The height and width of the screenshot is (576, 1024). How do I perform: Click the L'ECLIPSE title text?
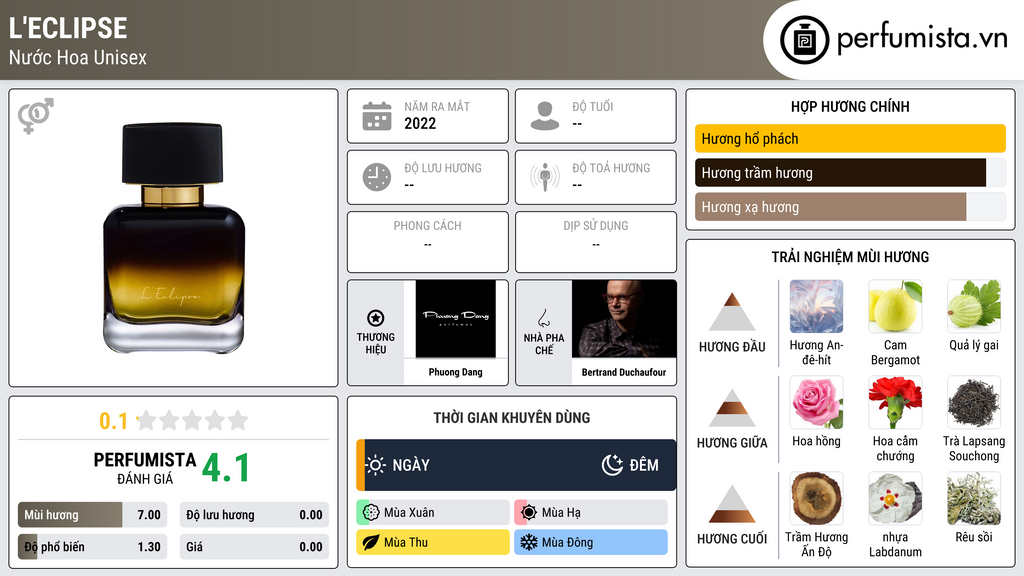click(x=68, y=28)
